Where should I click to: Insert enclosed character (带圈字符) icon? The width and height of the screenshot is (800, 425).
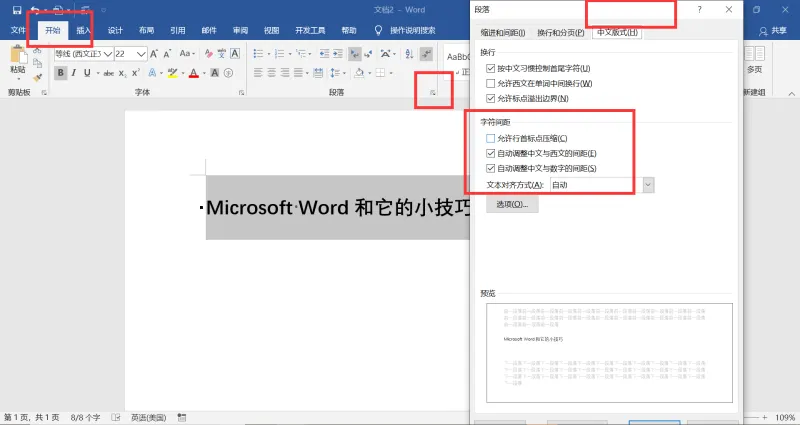228,73
